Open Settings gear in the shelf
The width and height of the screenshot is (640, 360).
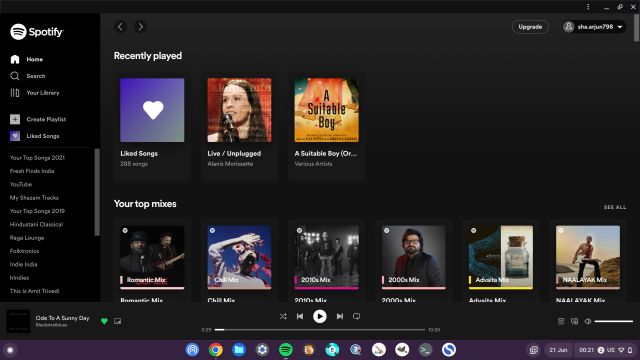[x=262, y=350]
